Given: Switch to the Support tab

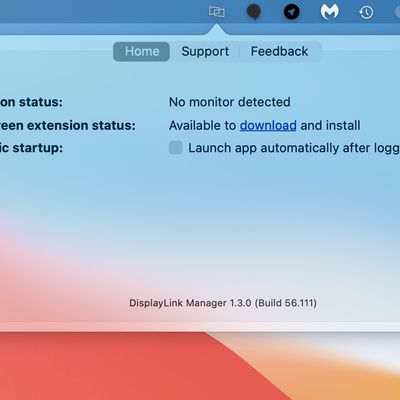Looking at the screenshot, I should click(x=205, y=51).
